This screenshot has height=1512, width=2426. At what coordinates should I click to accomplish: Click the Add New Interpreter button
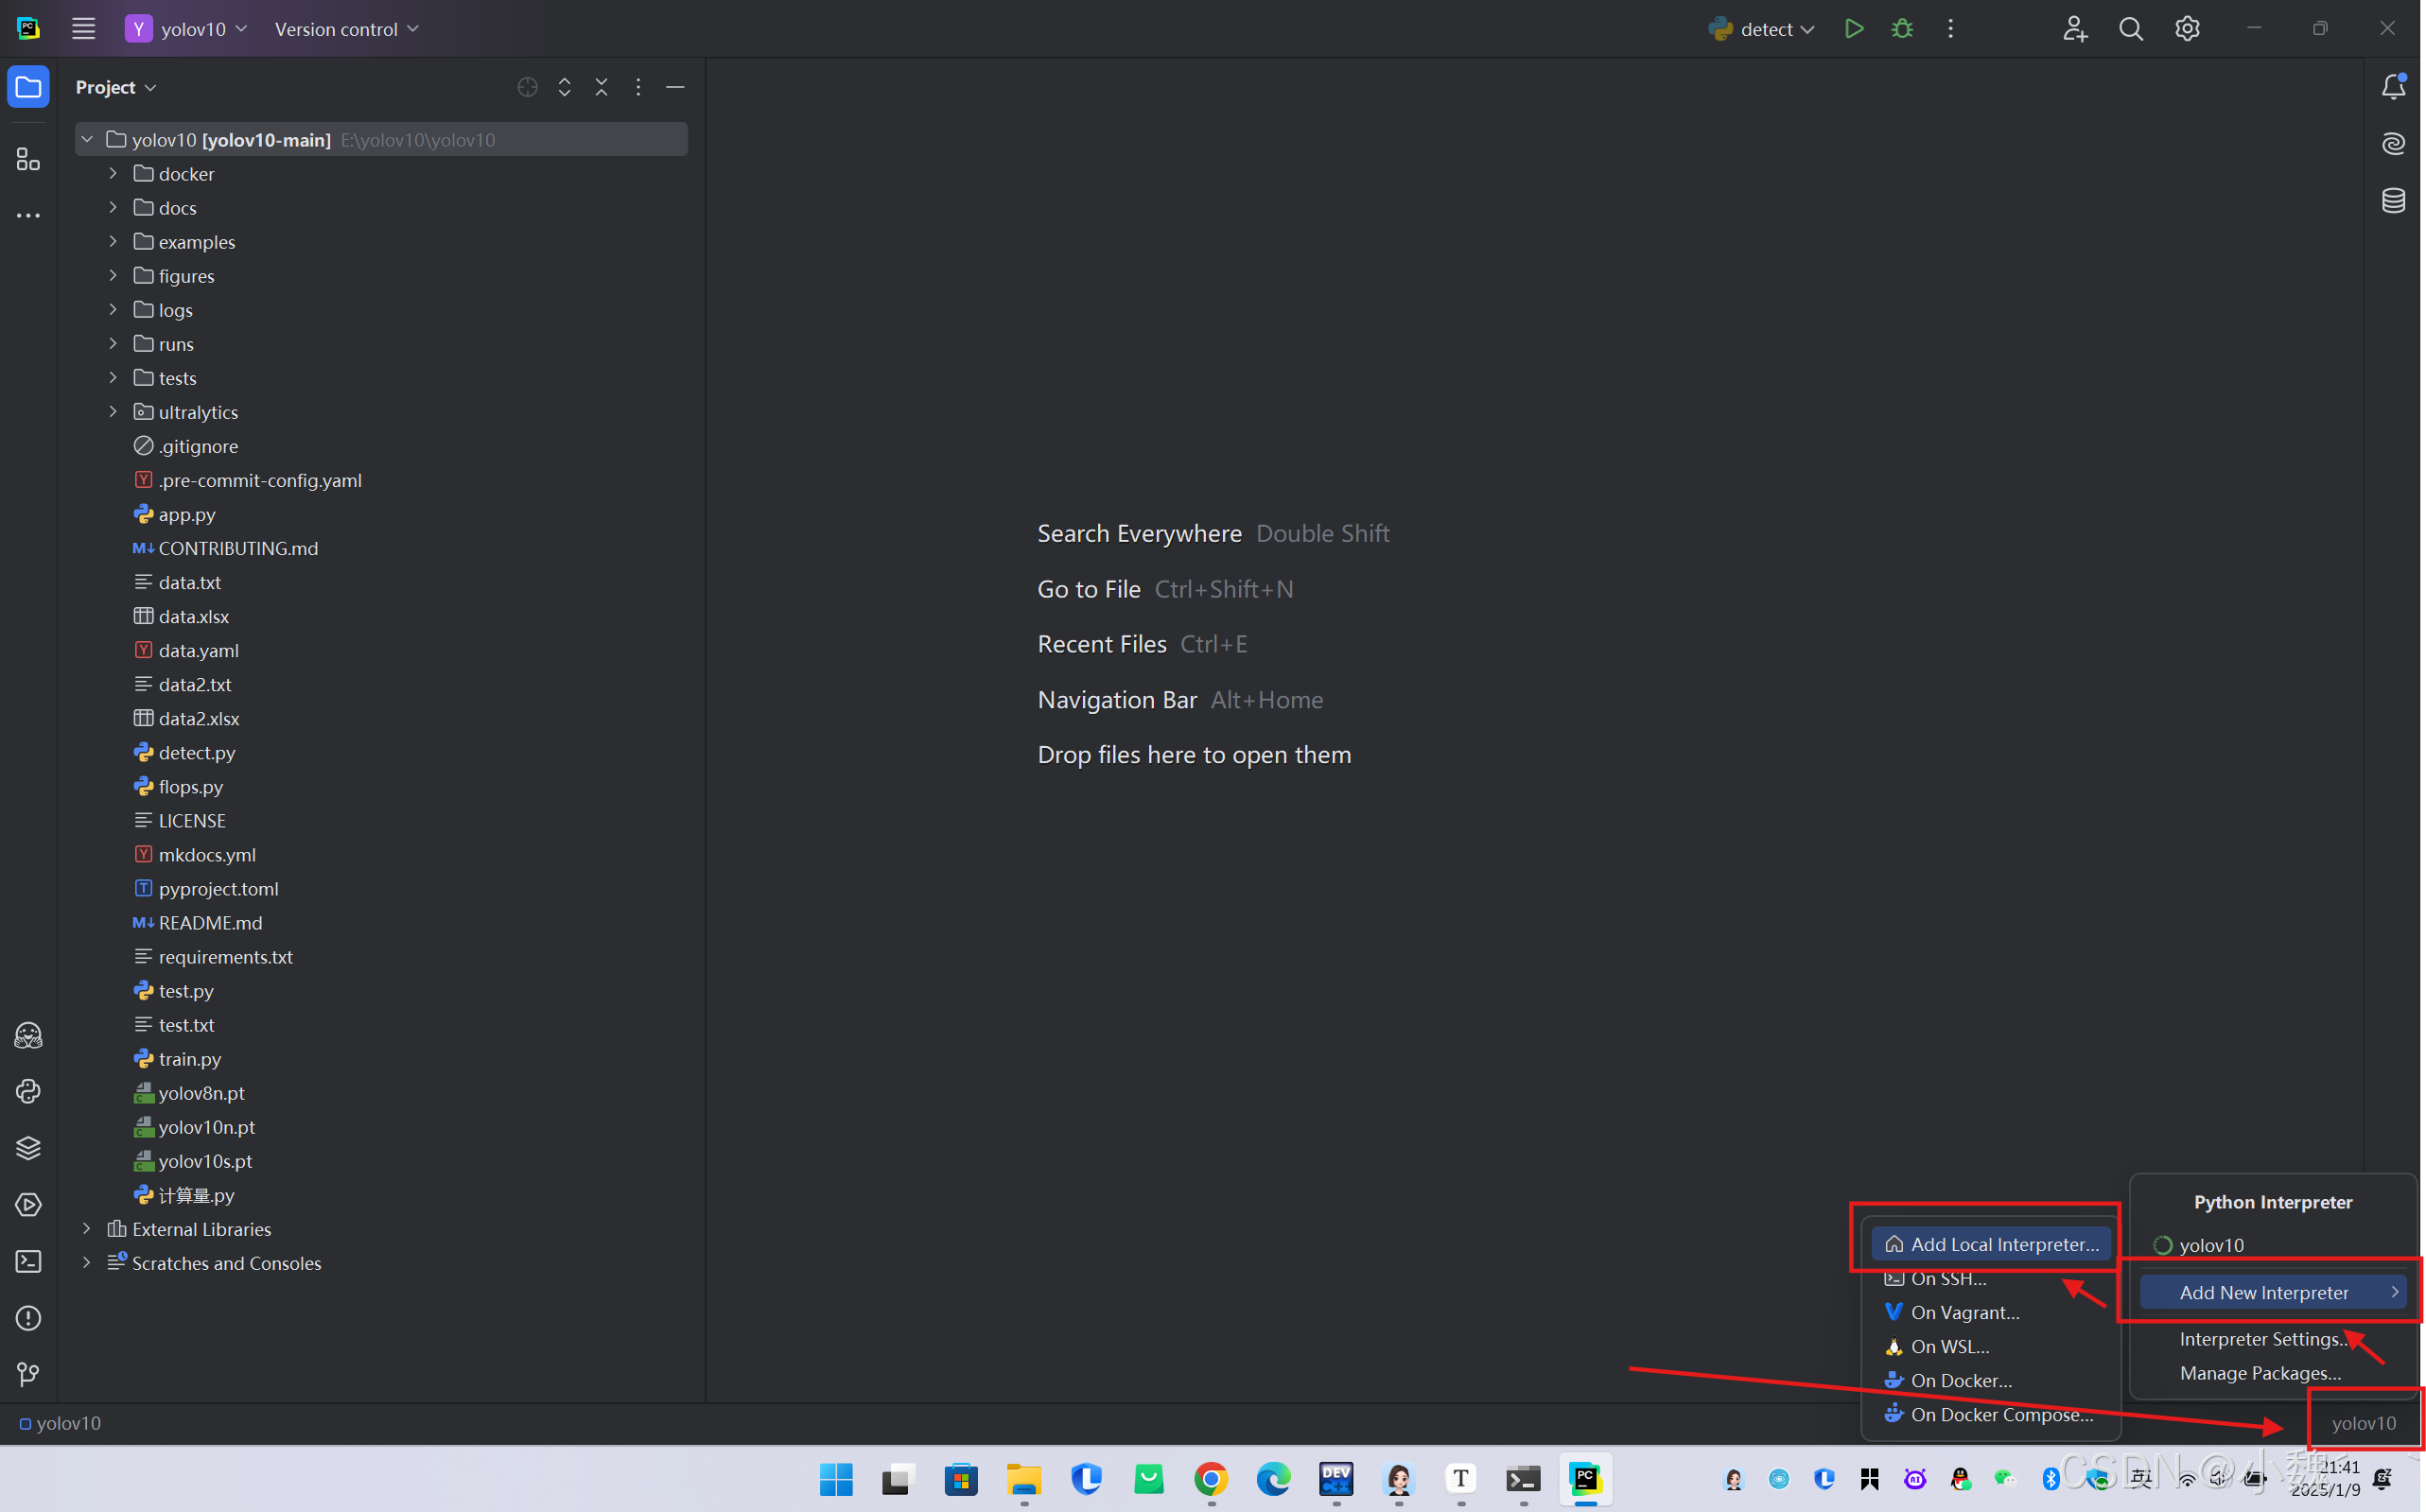tap(2266, 1291)
